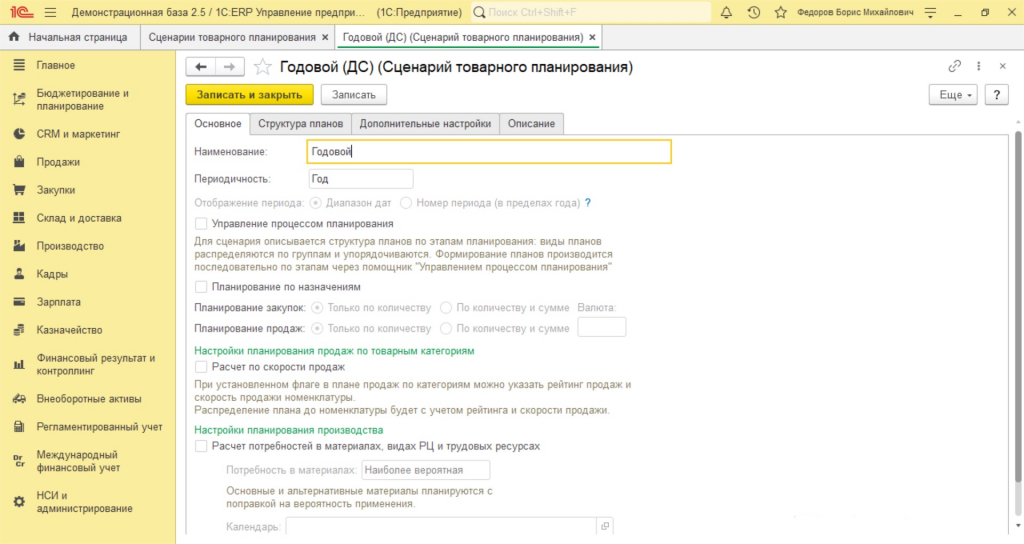Go back with the left arrow button
Screen dimensions: 1024x544
pos(201,67)
